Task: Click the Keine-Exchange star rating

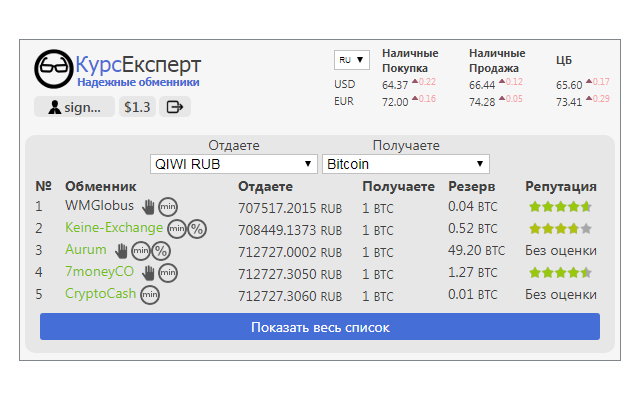Action: click(x=560, y=229)
